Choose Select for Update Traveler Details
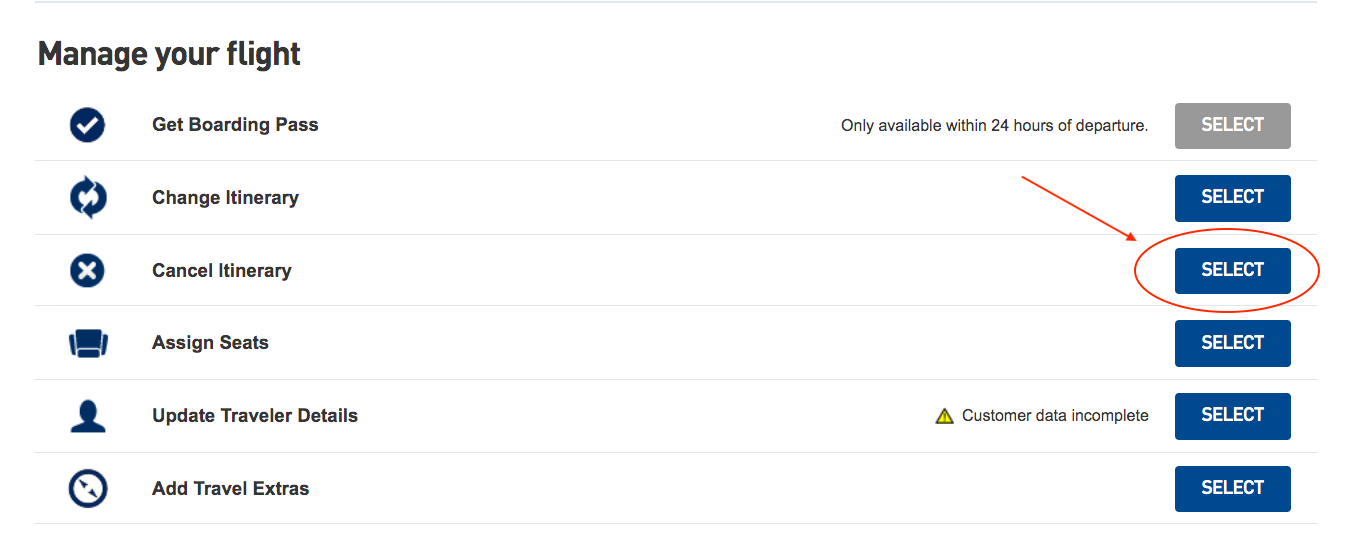This screenshot has height=542, width=1350. (x=1232, y=416)
